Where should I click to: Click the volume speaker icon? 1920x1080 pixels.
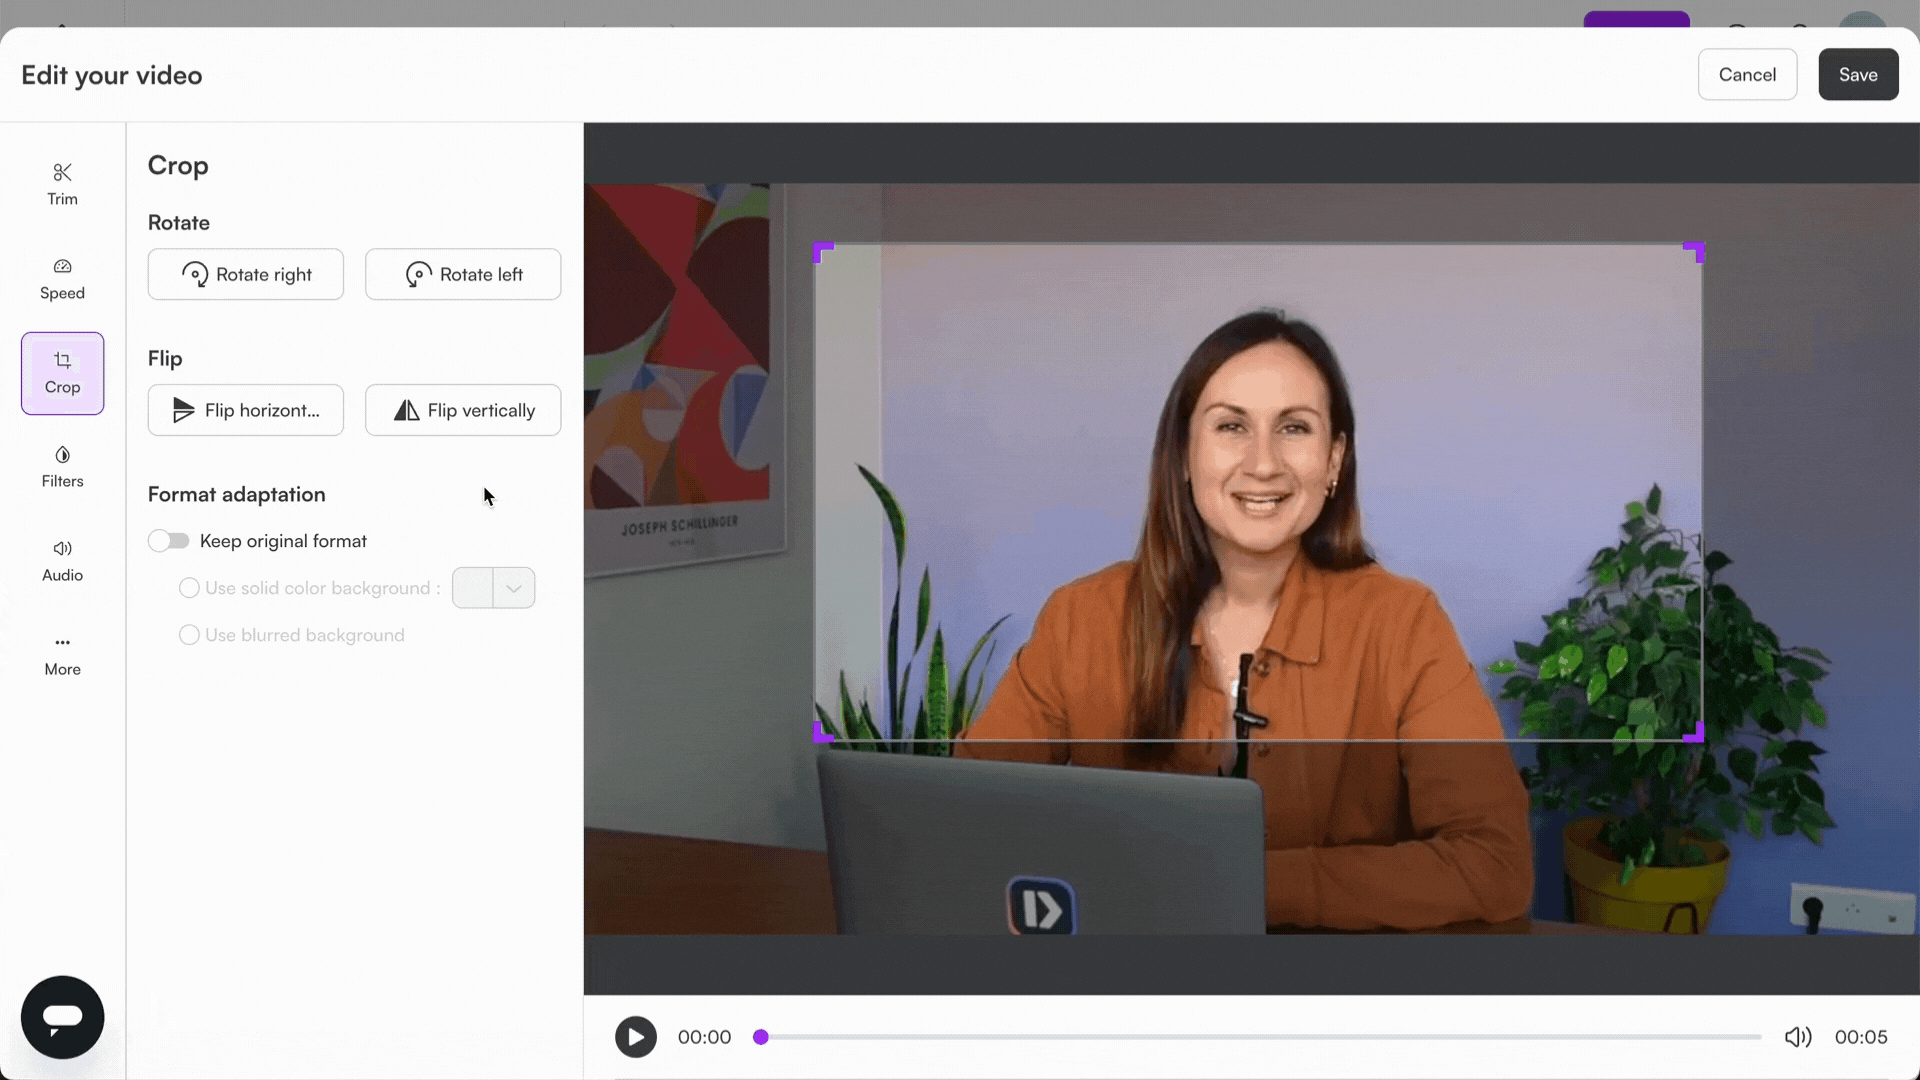[1797, 1037]
